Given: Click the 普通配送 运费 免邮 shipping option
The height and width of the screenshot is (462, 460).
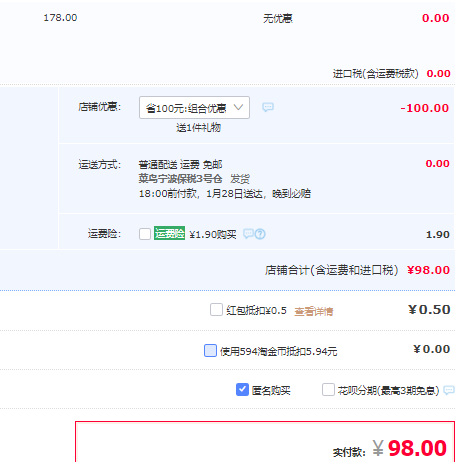Looking at the screenshot, I should pyautogui.click(x=180, y=164).
